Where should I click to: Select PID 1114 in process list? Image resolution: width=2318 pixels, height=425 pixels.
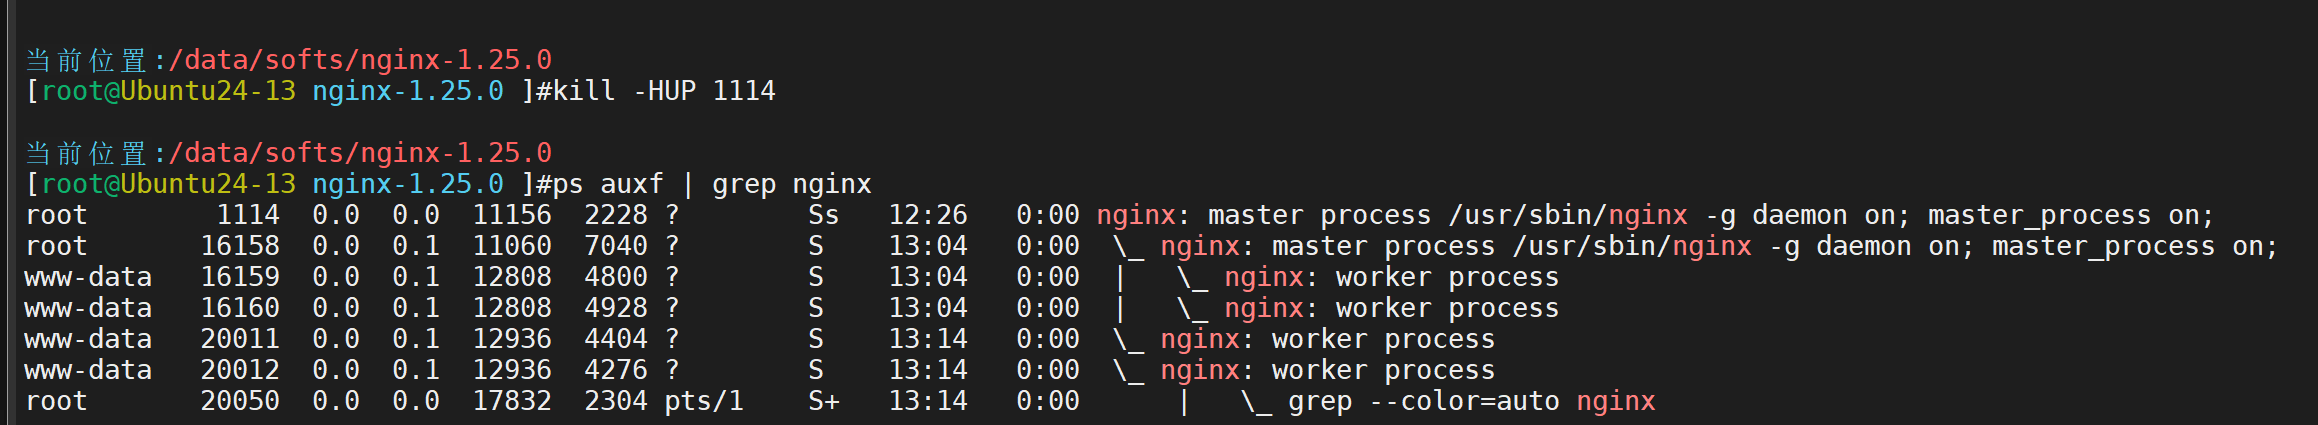point(248,215)
